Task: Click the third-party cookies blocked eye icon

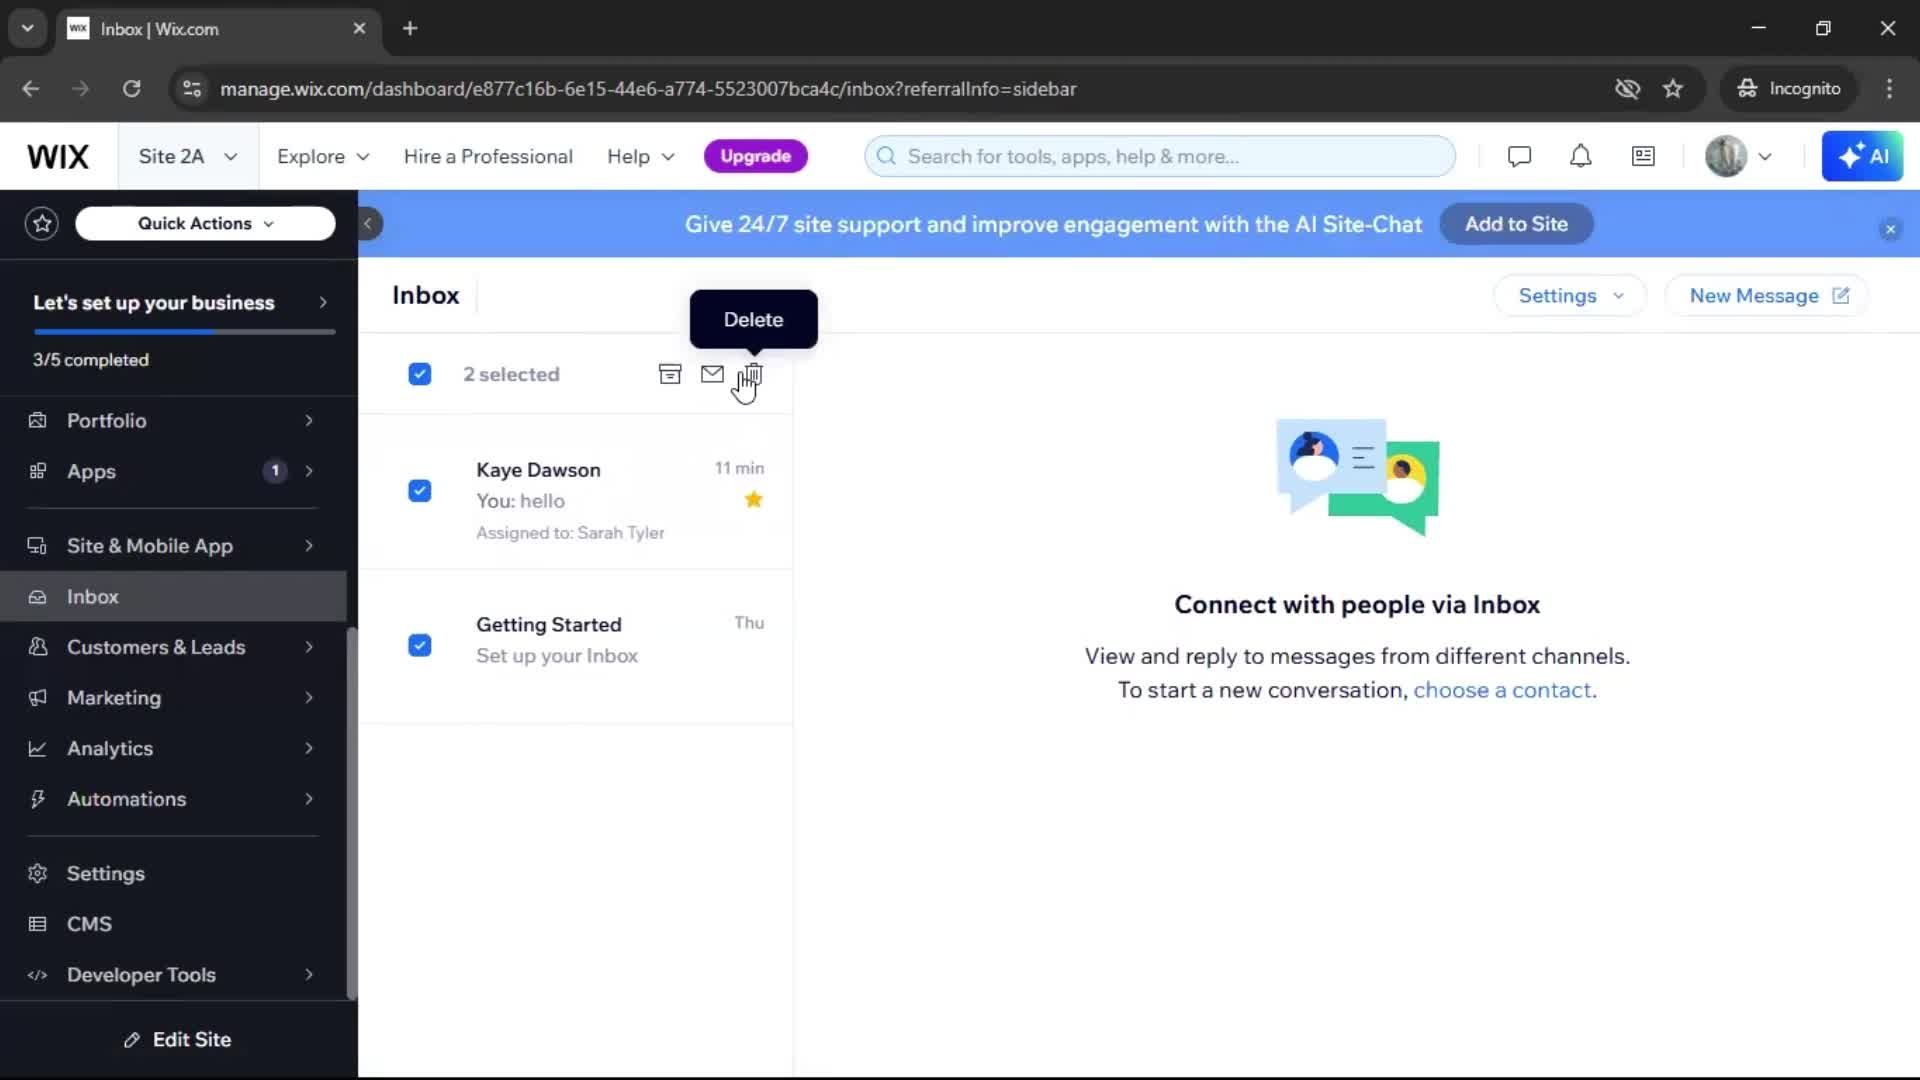Action: (x=1627, y=89)
